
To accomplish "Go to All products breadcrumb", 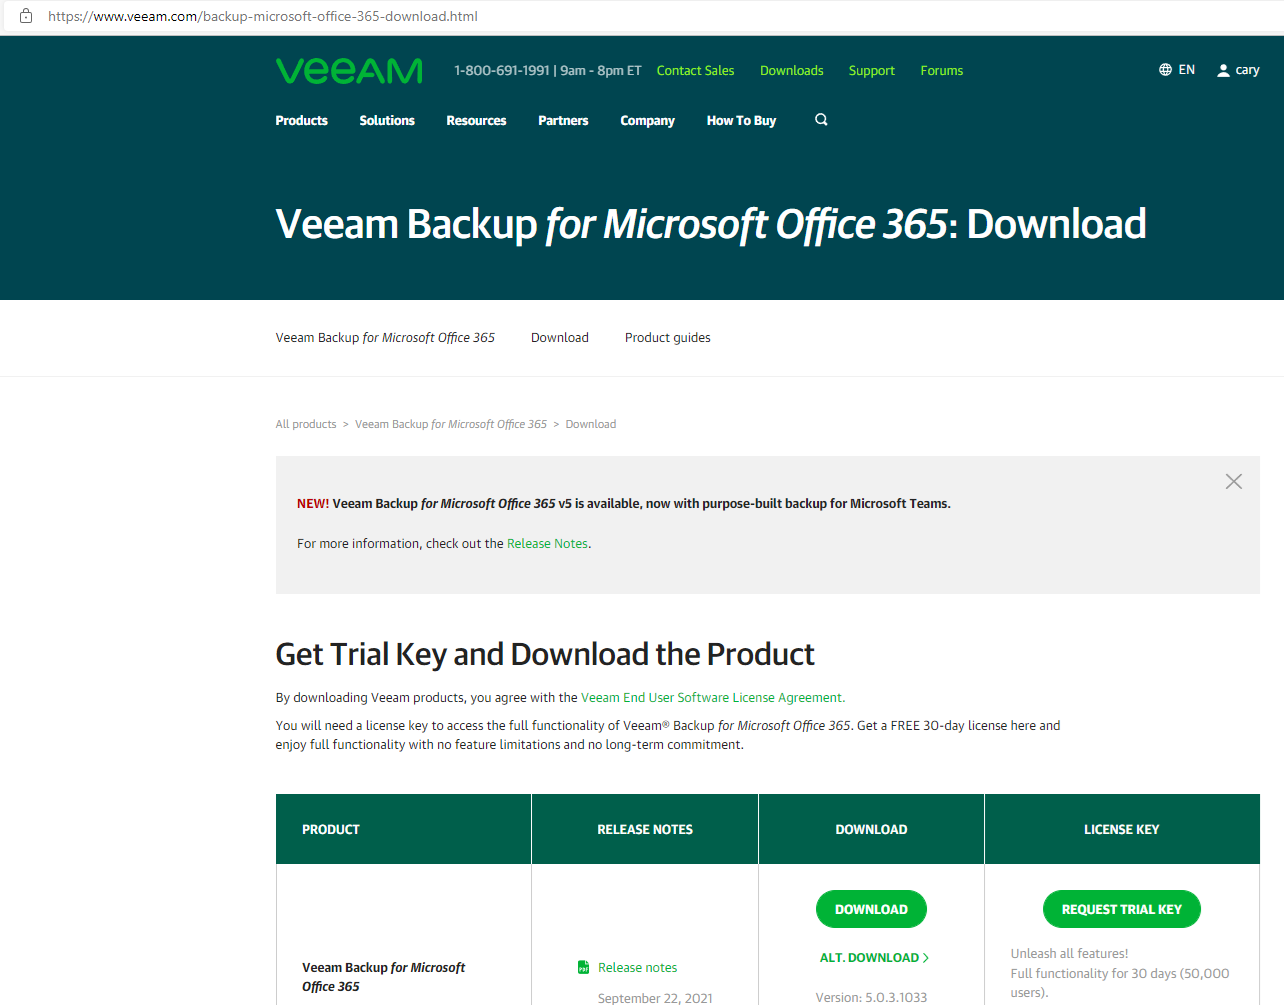I will [x=306, y=424].
